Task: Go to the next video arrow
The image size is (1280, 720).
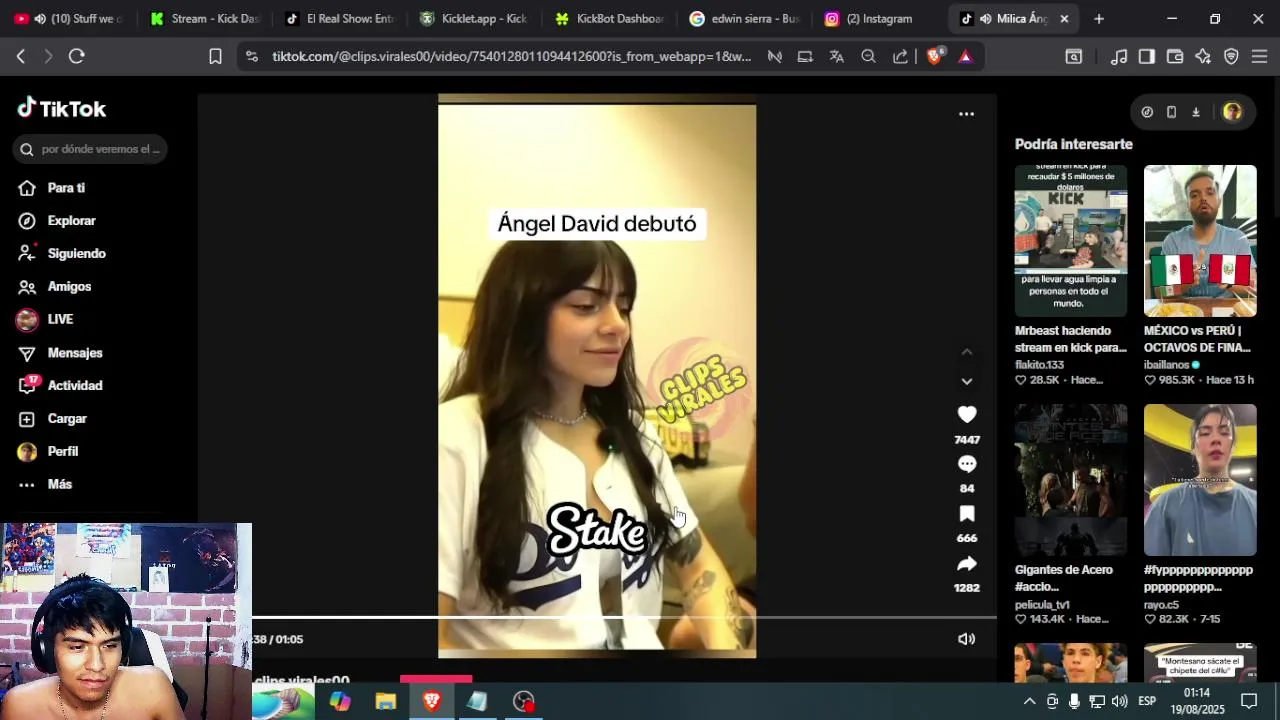Action: [966, 381]
